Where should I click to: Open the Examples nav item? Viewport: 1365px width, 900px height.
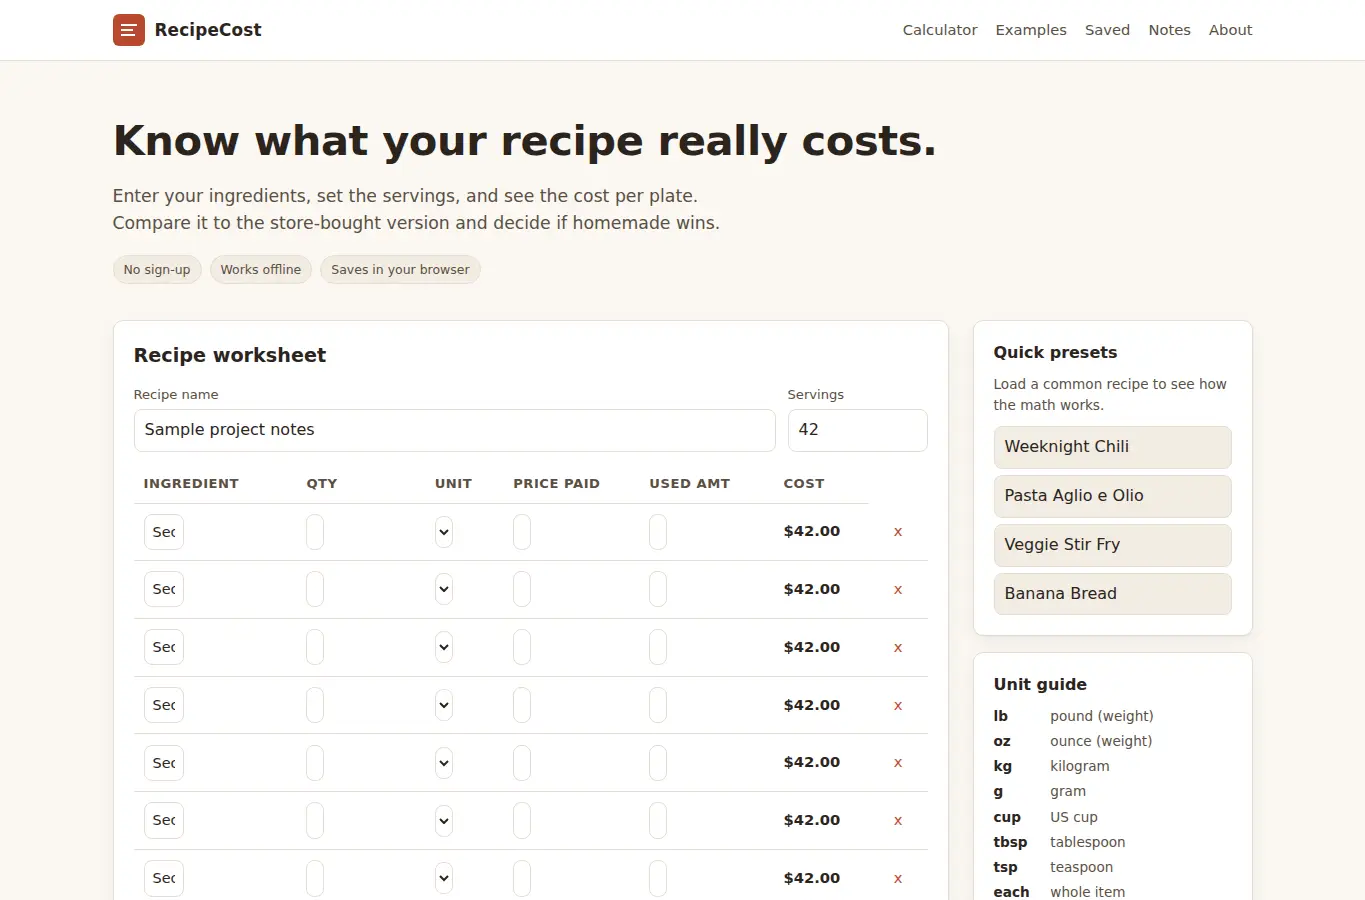click(x=1031, y=30)
